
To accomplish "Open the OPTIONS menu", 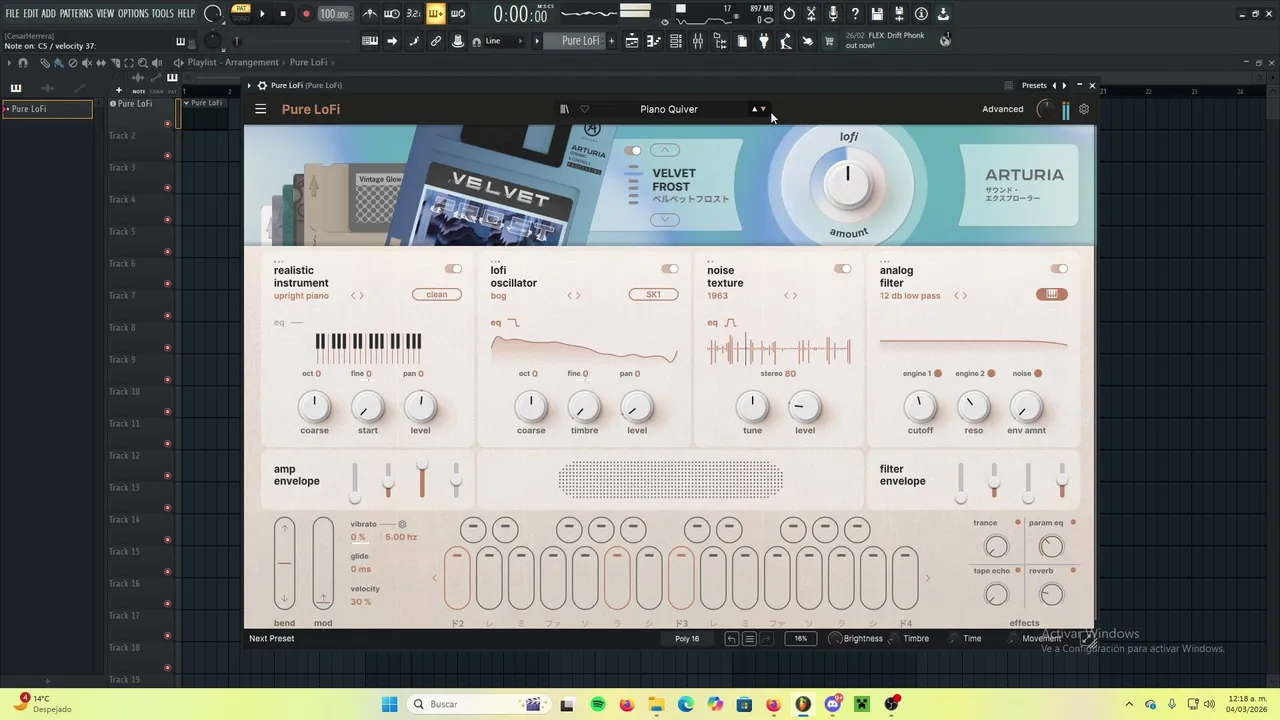I will pyautogui.click(x=133, y=14).
